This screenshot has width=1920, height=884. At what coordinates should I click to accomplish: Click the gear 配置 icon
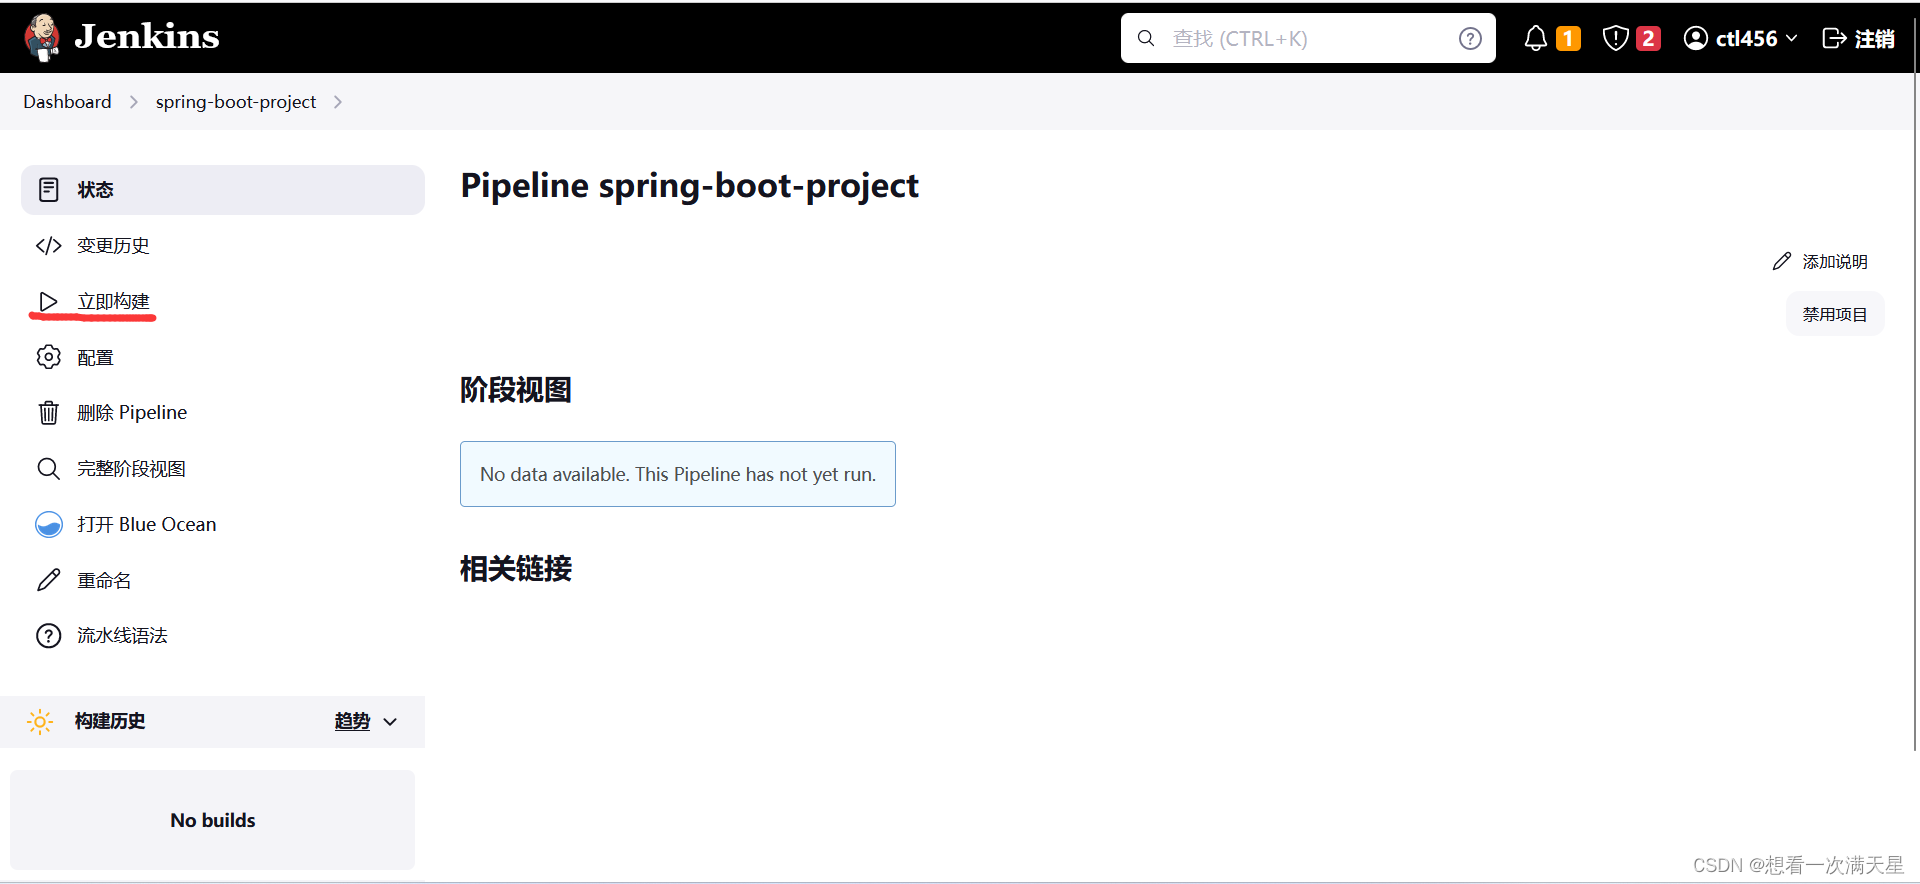[x=48, y=357]
